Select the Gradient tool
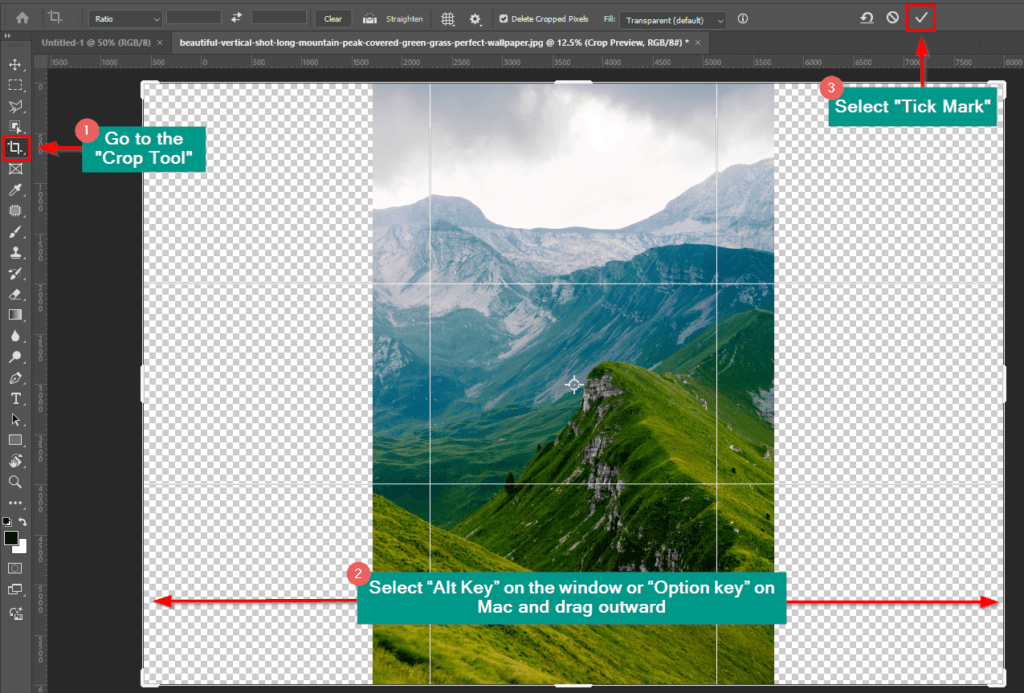The width and height of the screenshot is (1024, 693). 14,314
